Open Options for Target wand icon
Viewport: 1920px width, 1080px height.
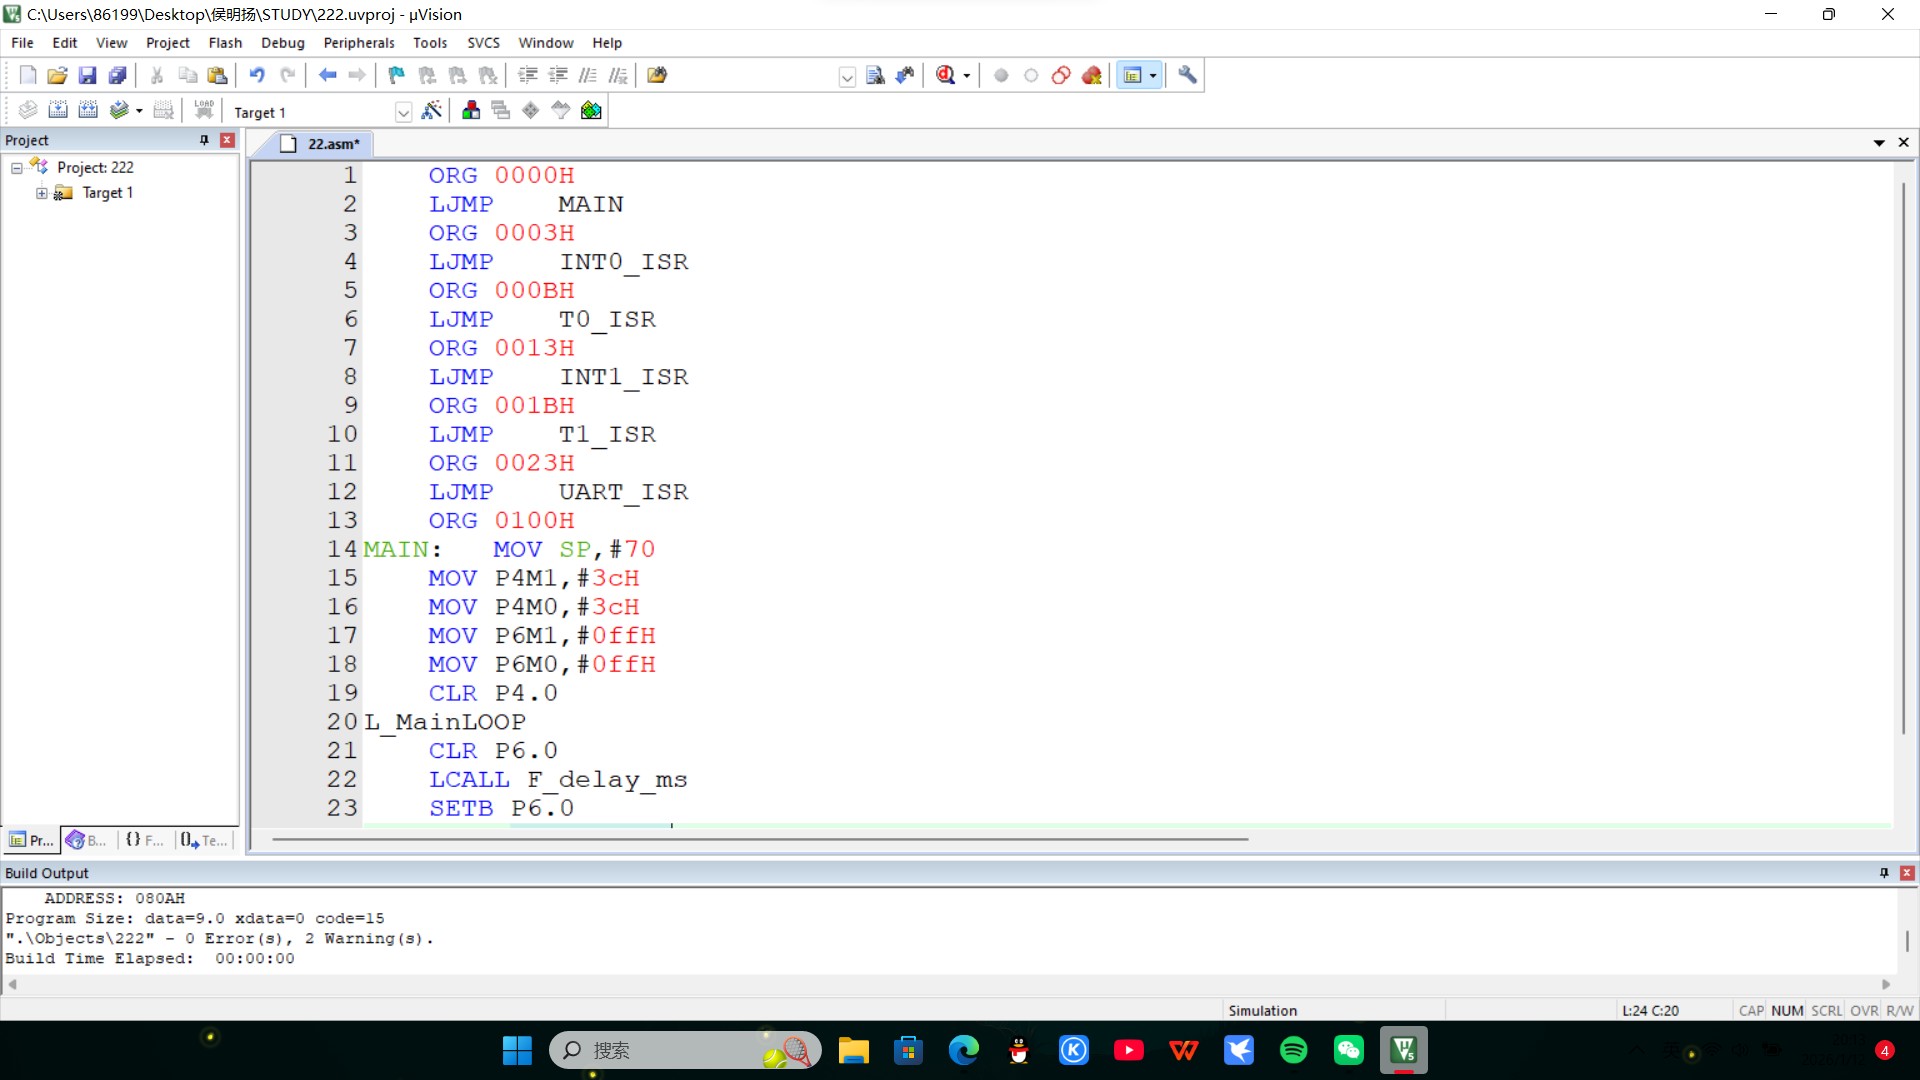point(431,110)
